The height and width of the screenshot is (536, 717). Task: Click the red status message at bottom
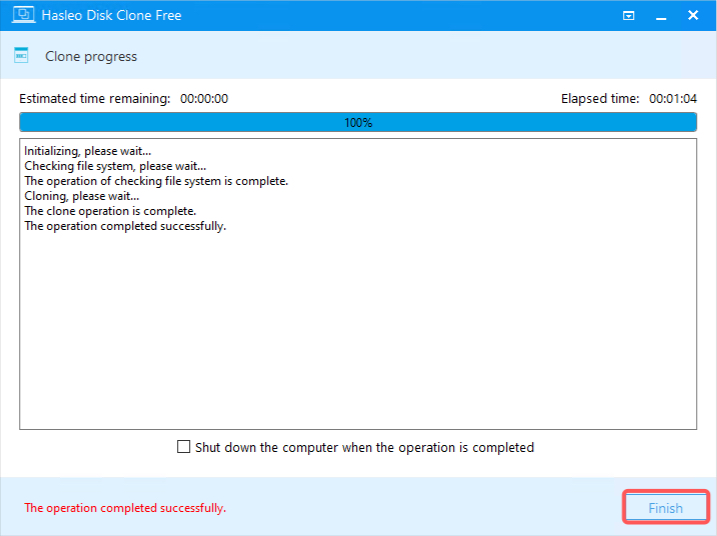coord(125,508)
